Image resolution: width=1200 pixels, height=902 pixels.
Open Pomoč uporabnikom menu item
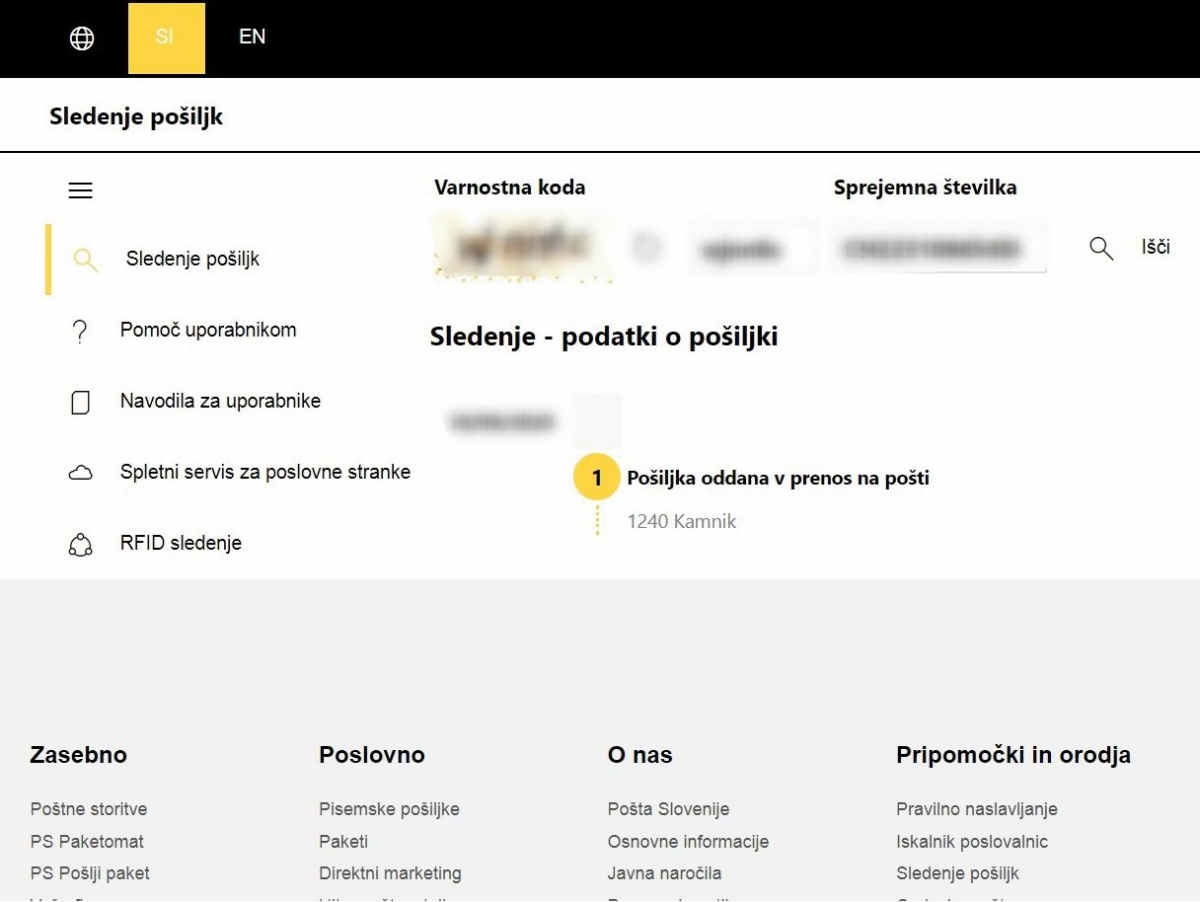tap(208, 330)
